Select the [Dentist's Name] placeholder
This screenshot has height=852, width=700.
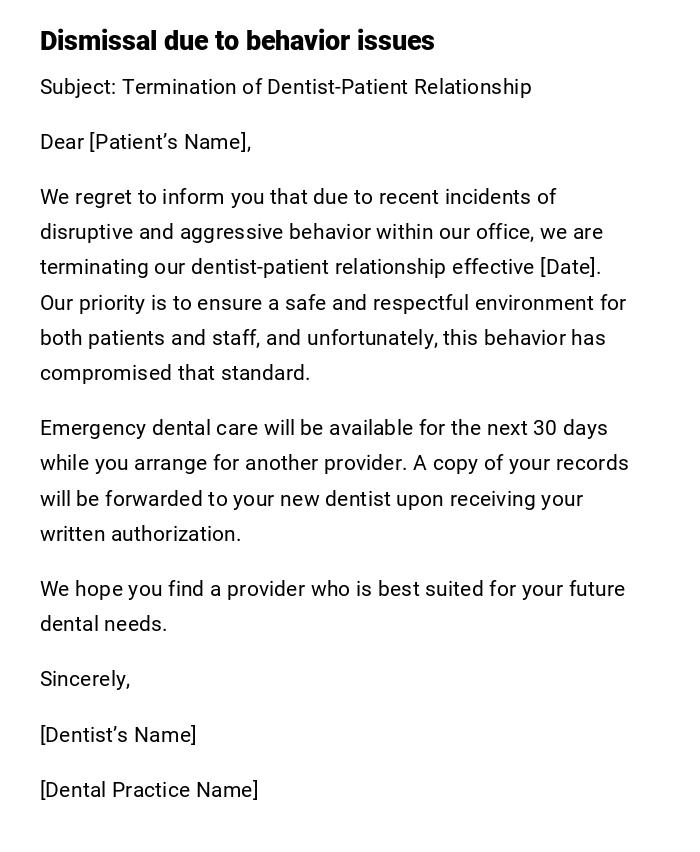tap(118, 735)
